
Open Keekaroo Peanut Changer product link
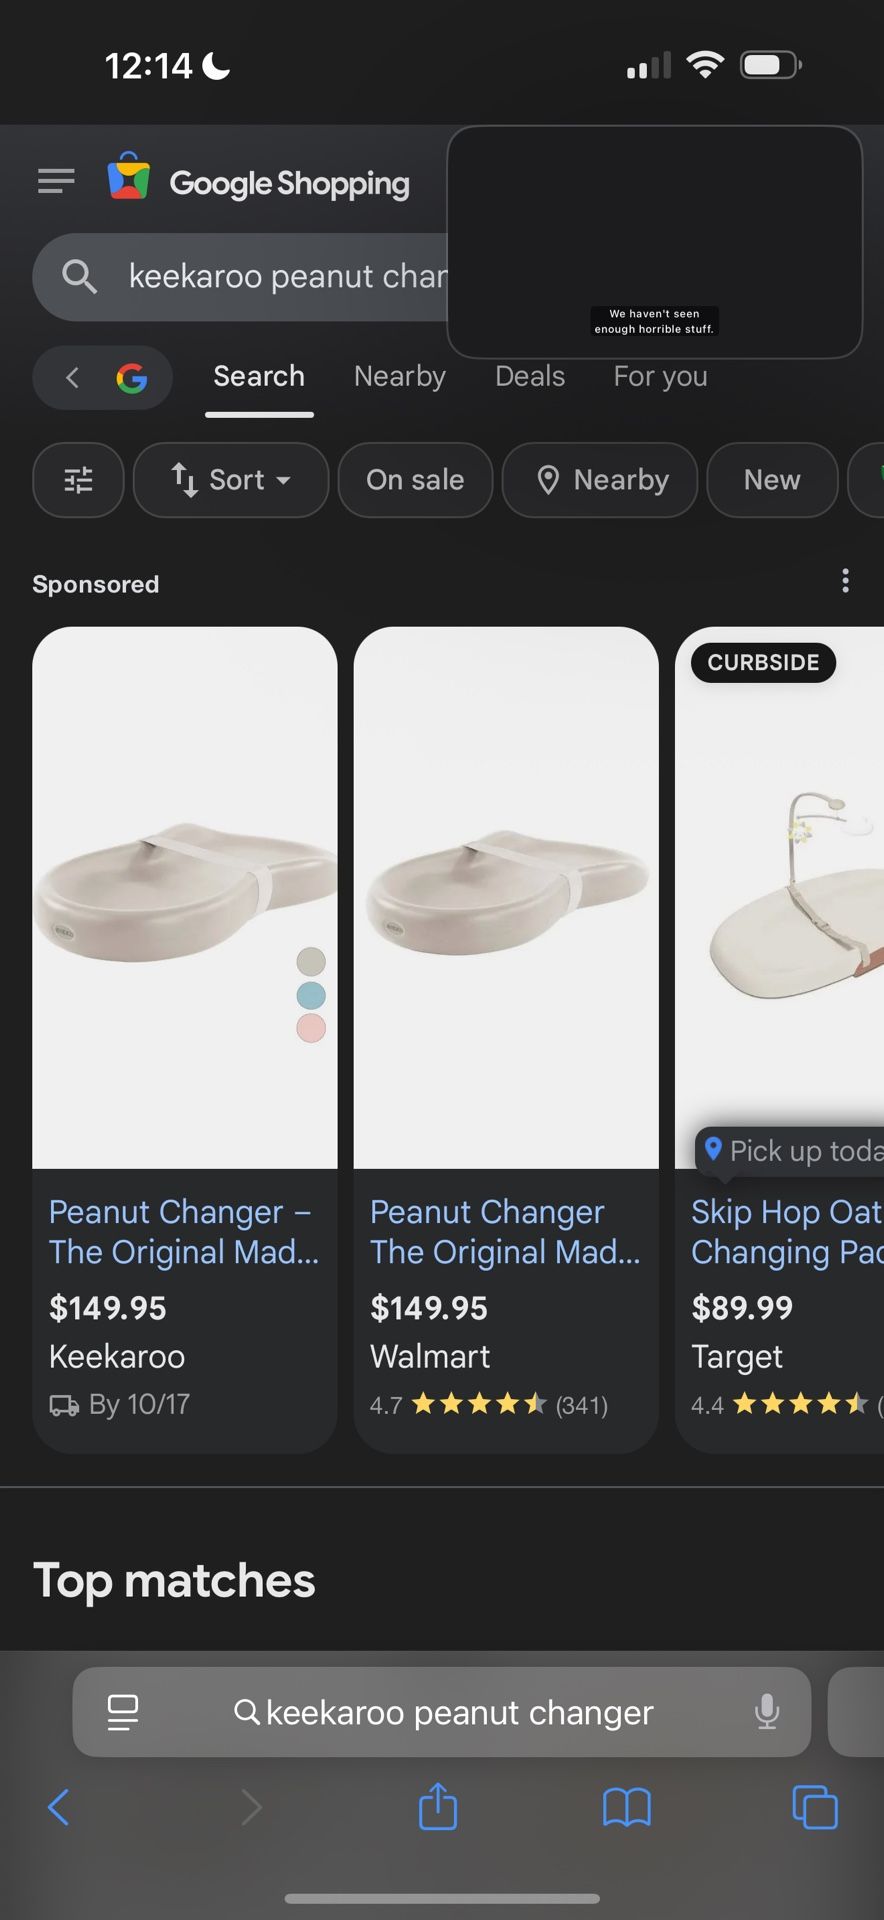[183, 1231]
